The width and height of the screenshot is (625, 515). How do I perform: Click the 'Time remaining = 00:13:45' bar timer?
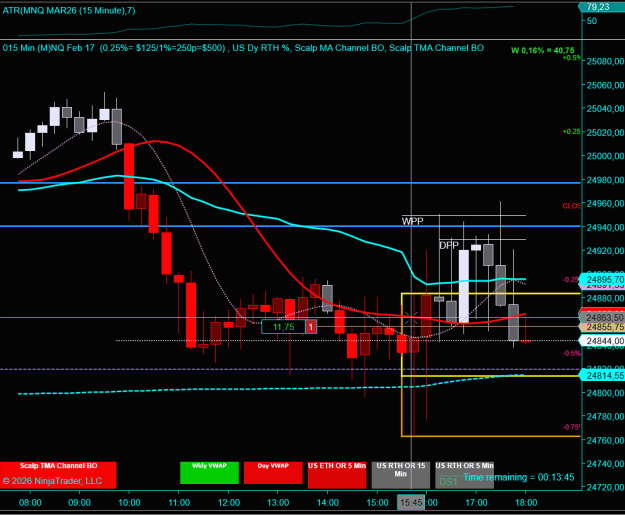519,477
